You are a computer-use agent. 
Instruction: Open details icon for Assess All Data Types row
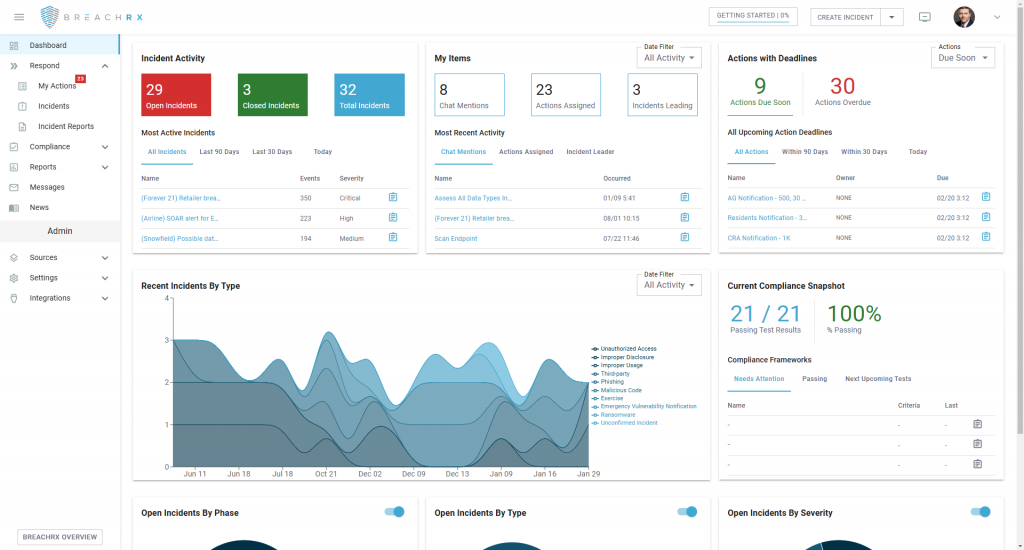684,197
